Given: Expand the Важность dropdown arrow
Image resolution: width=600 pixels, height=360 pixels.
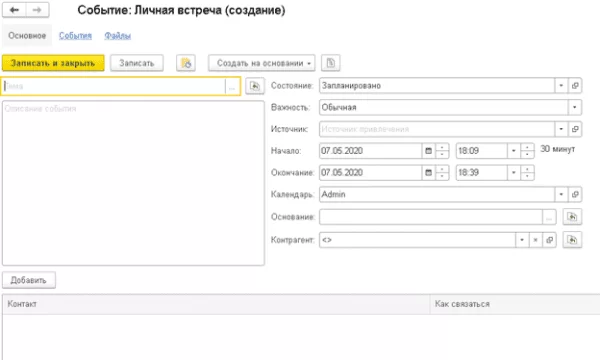Looking at the screenshot, I should 574,108.
